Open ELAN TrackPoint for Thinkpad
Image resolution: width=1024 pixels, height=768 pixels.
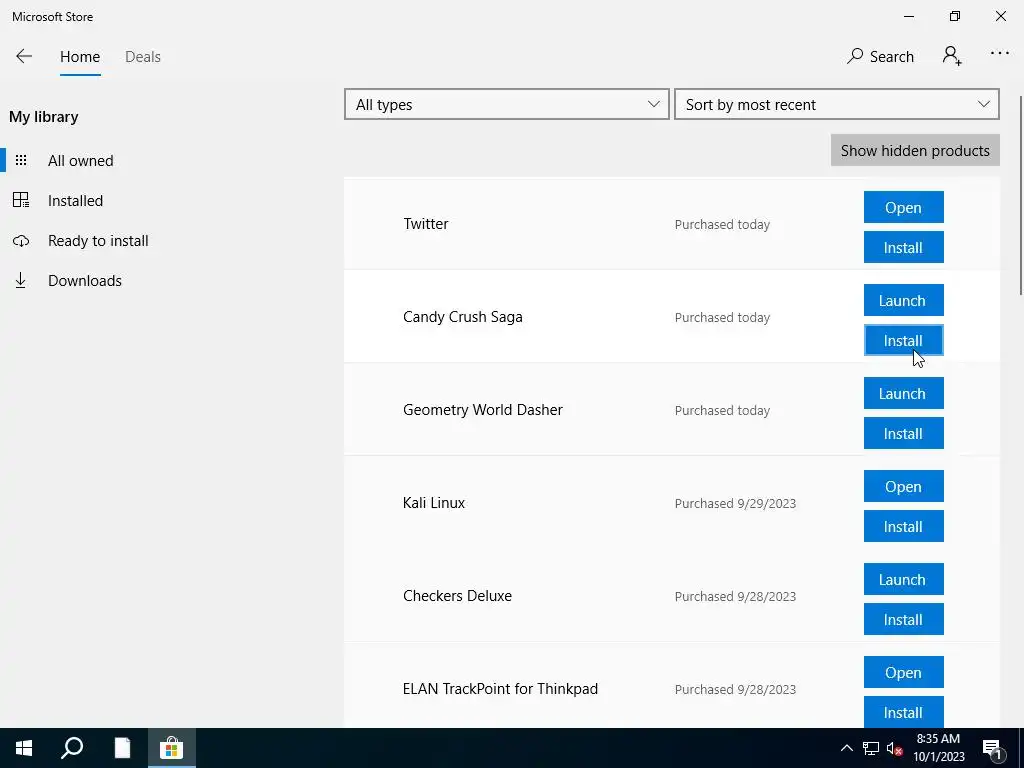[x=903, y=673]
